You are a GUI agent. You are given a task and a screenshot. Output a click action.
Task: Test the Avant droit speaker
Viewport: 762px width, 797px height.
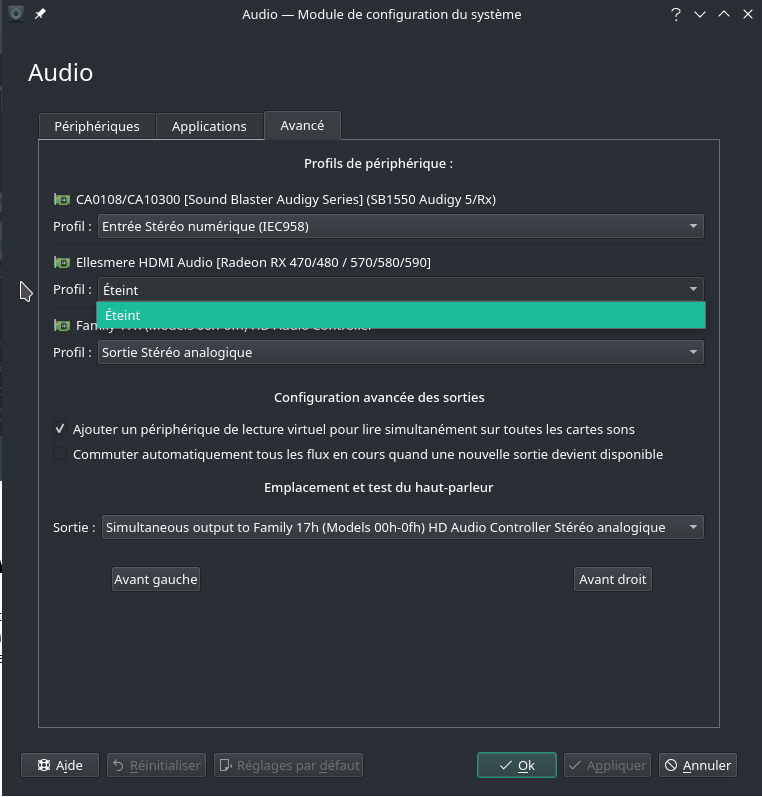pyautogui.click(x=613, y=579)
